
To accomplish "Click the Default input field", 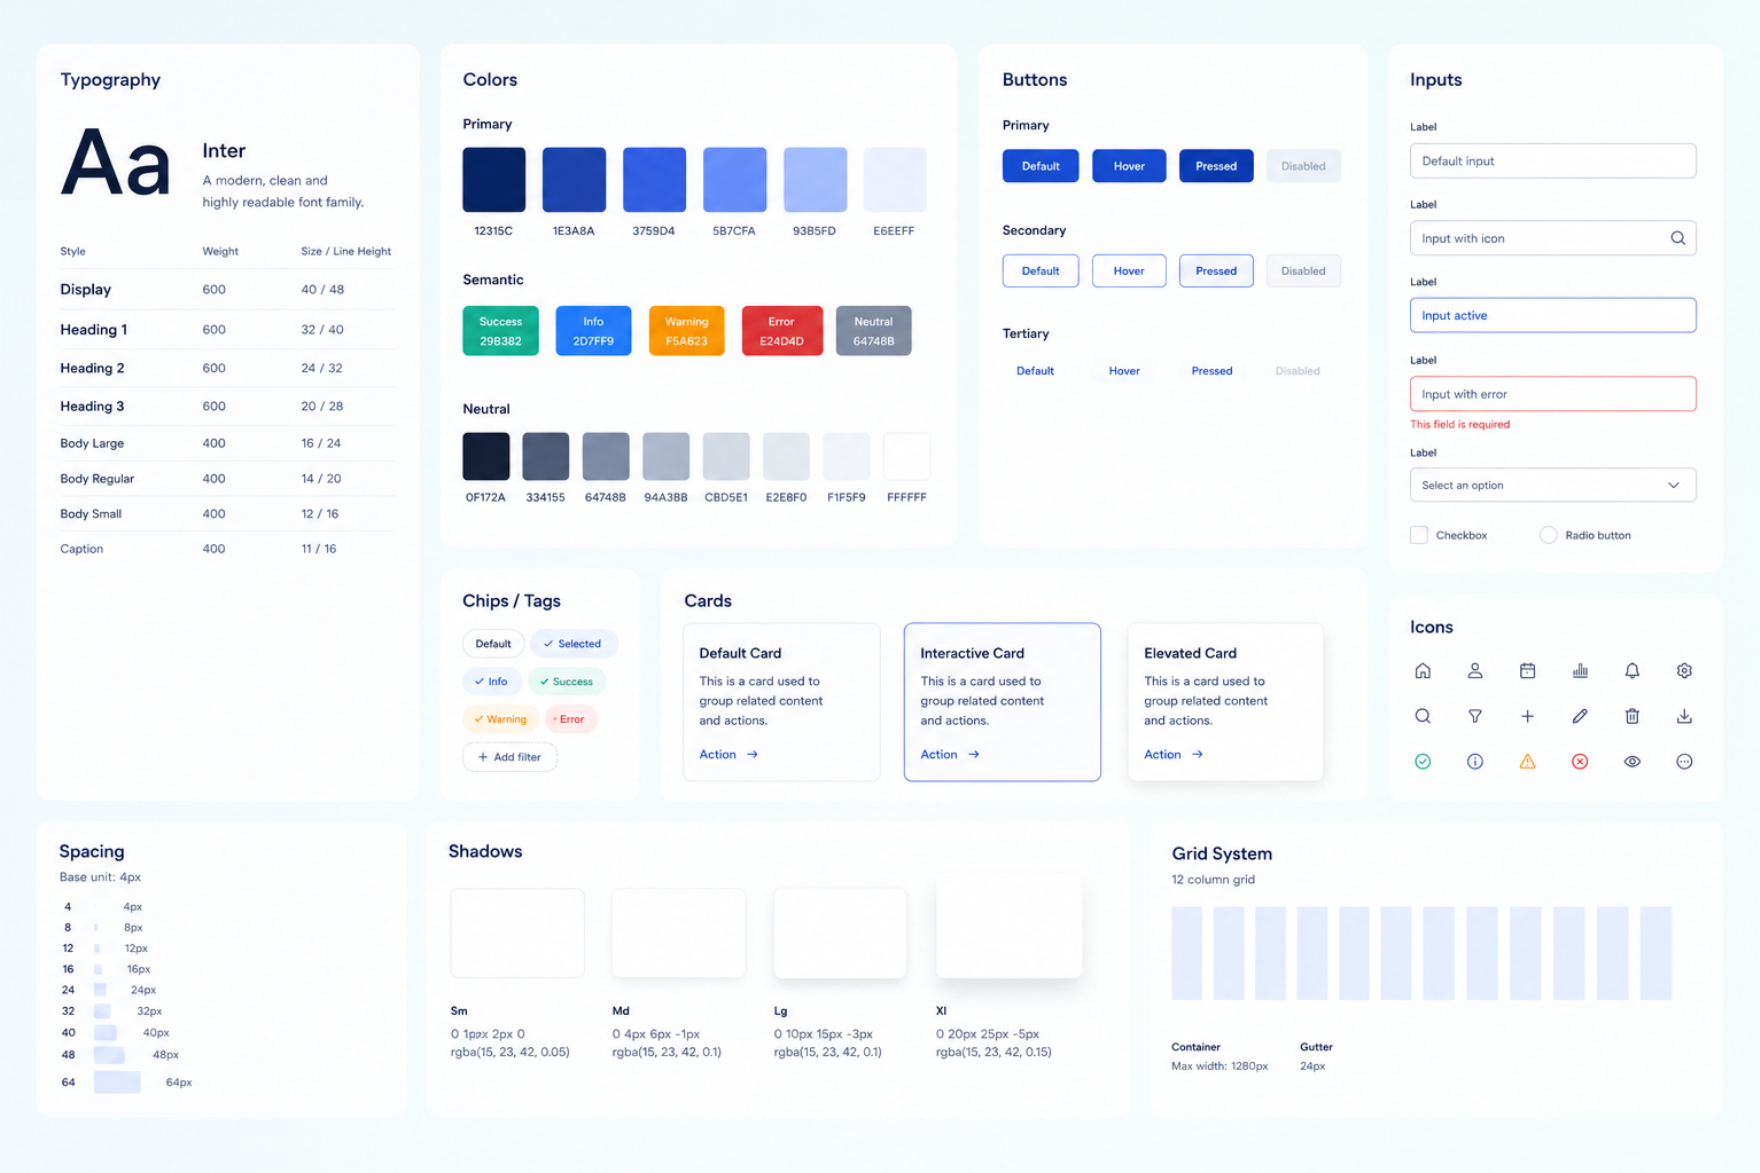I will (x=1552, y=161).
